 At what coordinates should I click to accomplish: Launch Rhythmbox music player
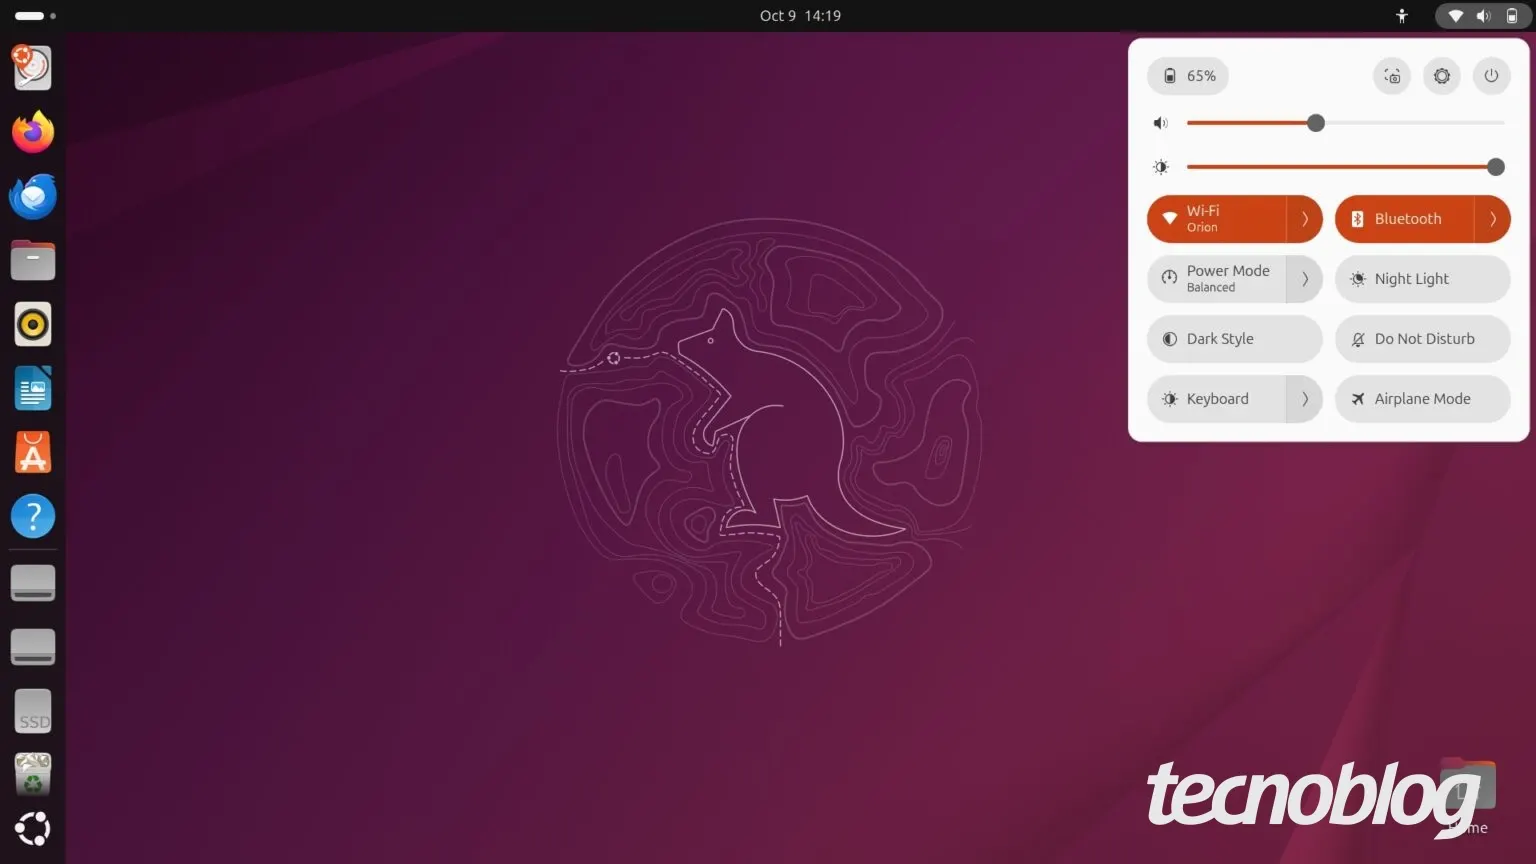click(x=33, y=324)
